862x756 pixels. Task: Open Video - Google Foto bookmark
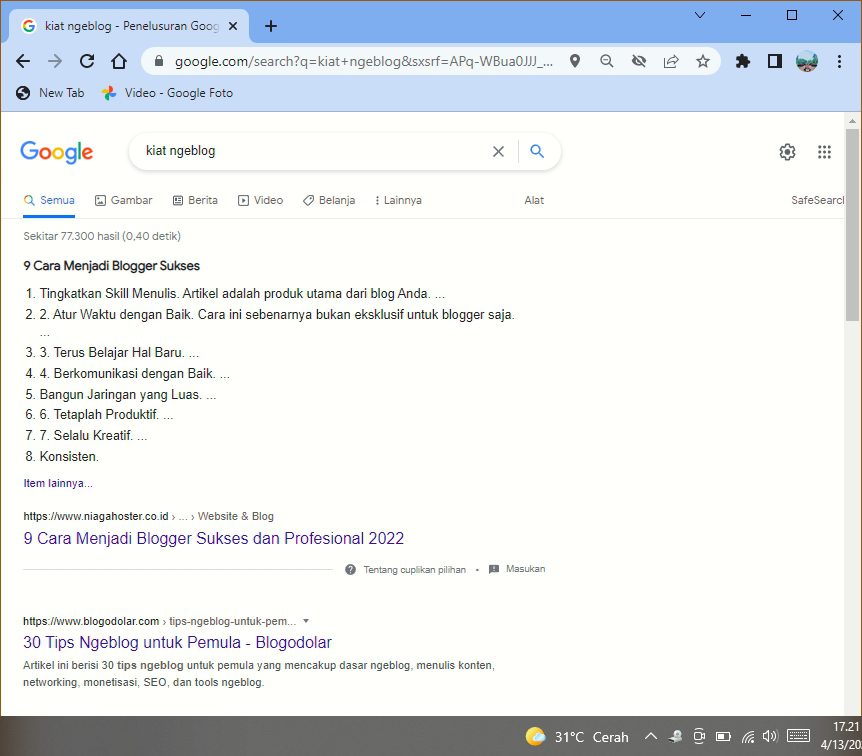coord(167,93)
